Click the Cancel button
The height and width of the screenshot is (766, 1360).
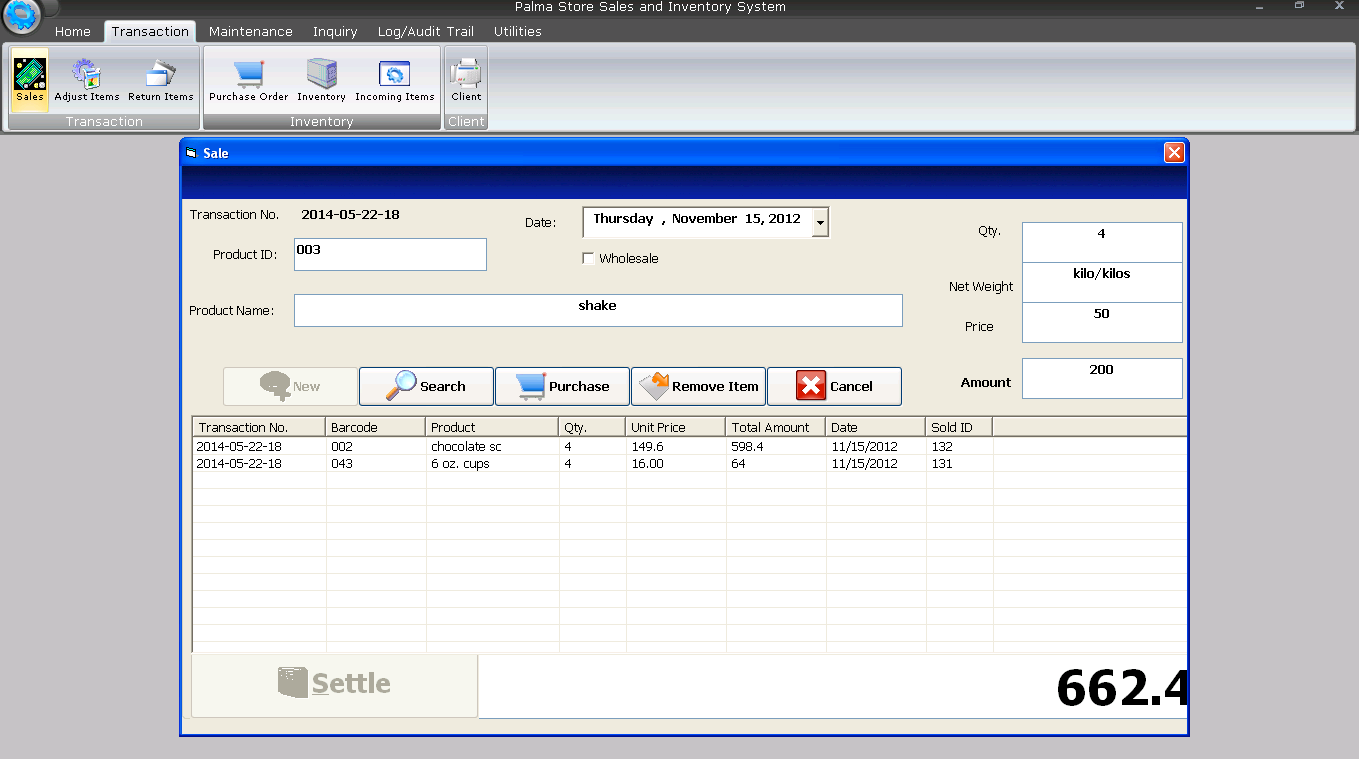pyautogui.click(x=834, y=386)
